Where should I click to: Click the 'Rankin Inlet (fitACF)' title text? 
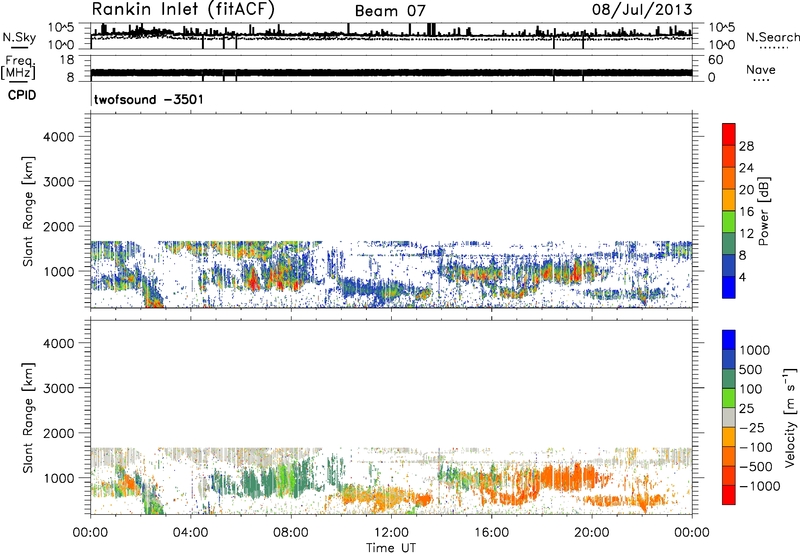click(x=183, y=9)
